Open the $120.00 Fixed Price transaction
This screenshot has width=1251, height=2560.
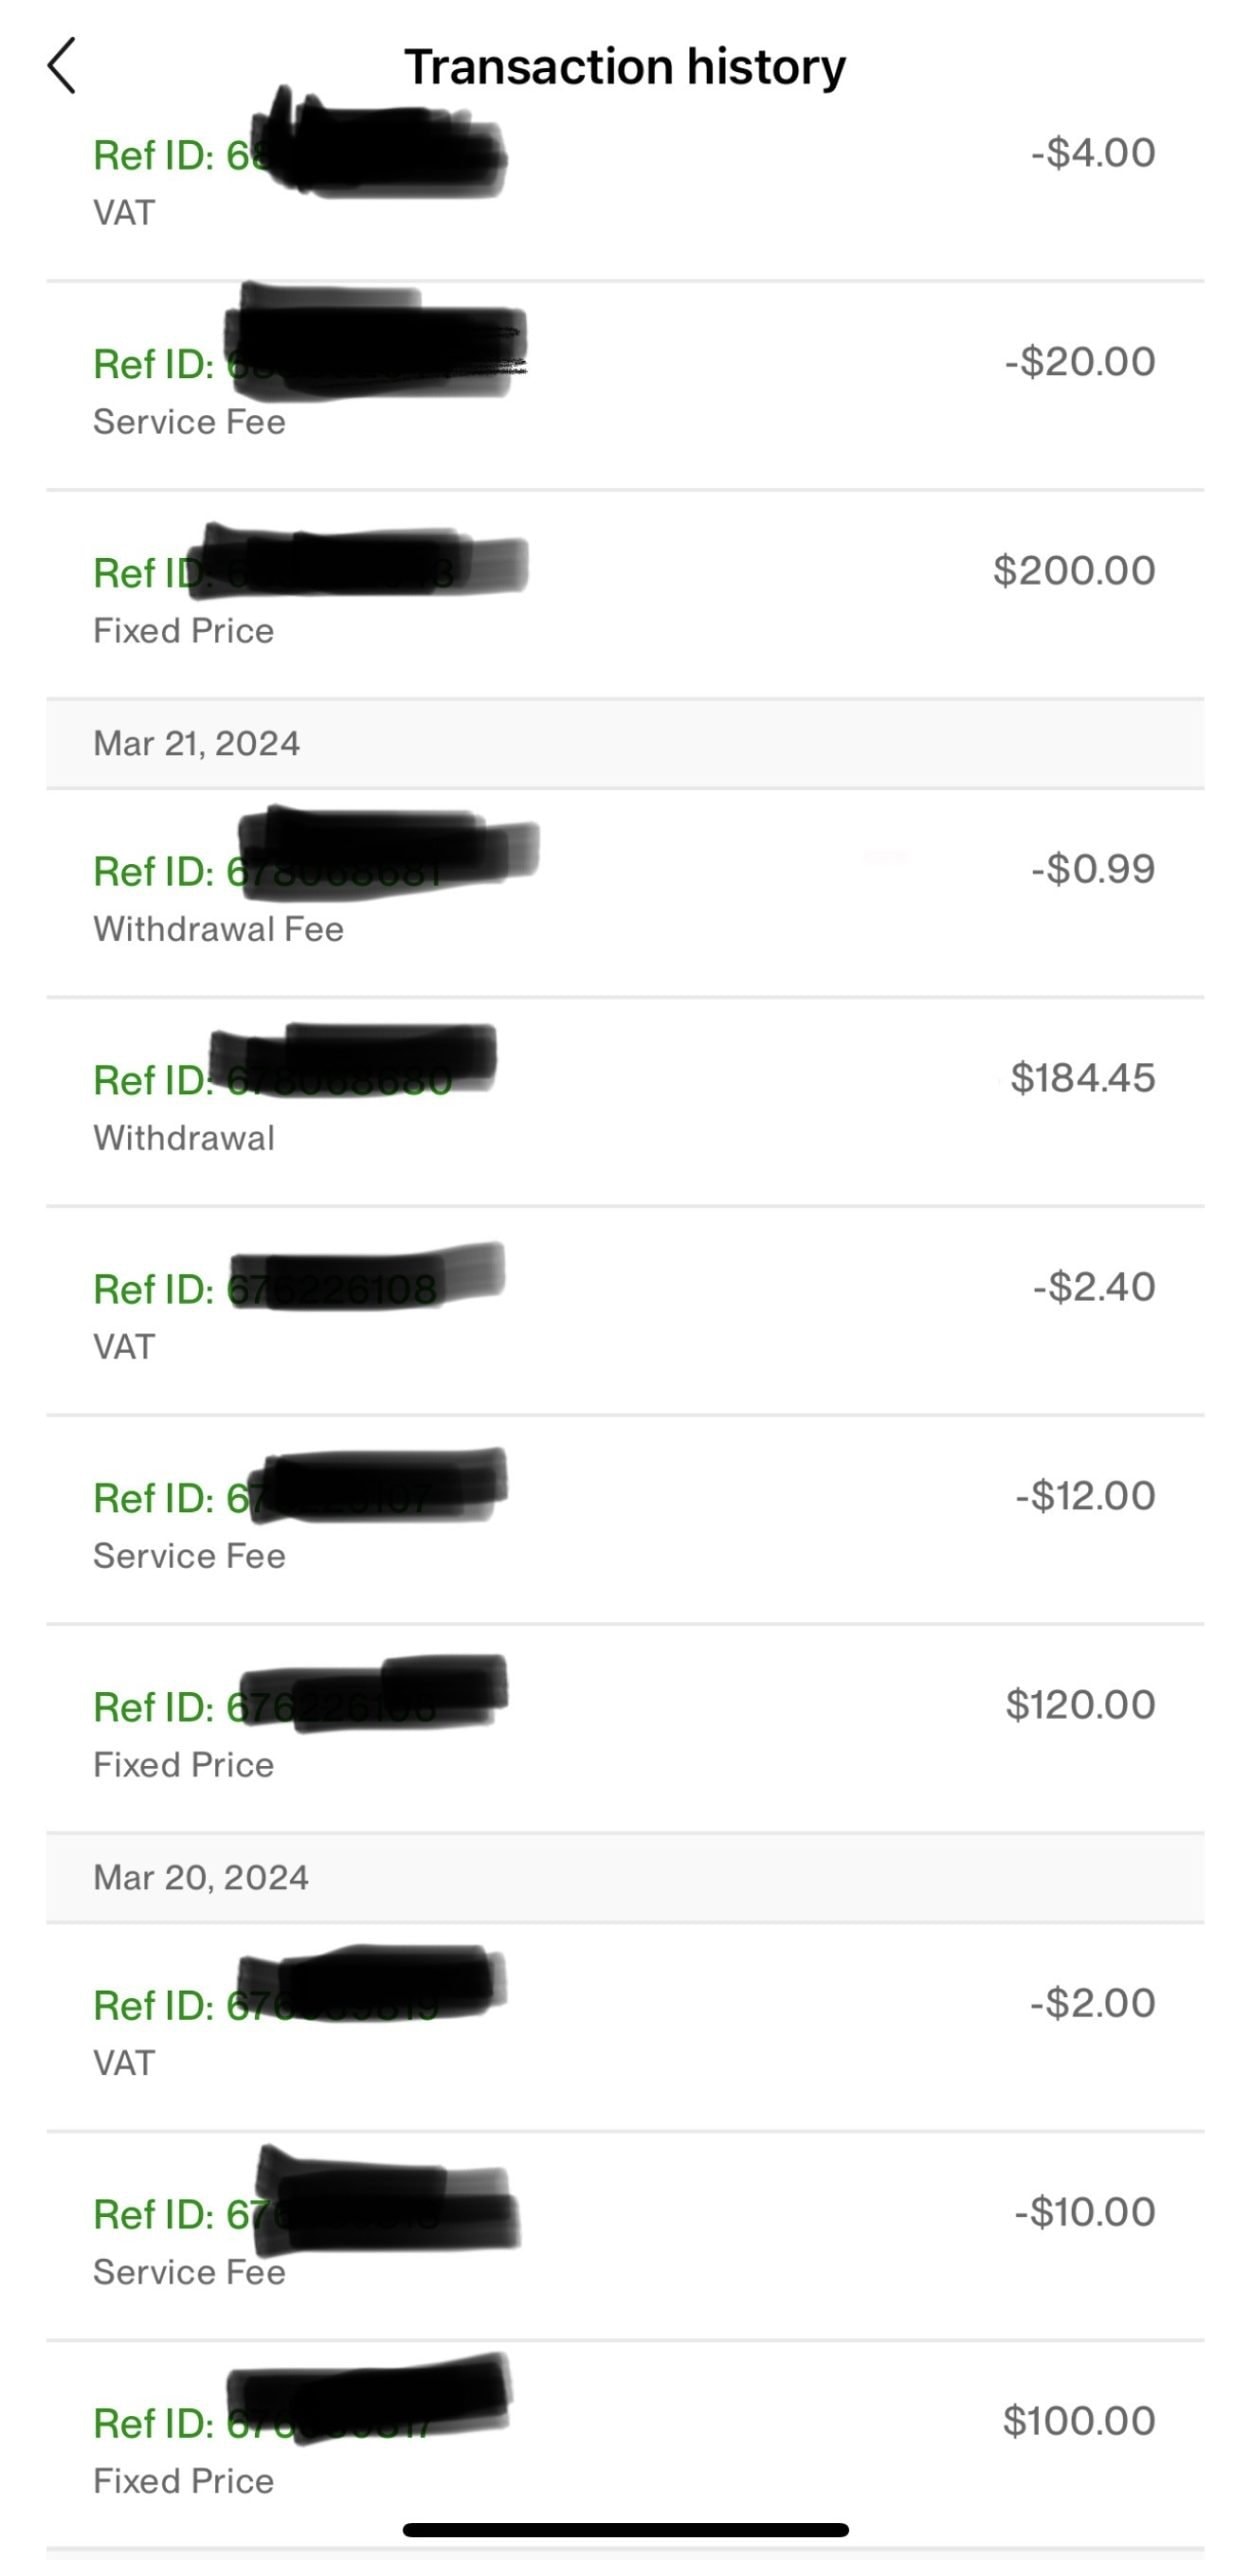(x=624, y=1732)
